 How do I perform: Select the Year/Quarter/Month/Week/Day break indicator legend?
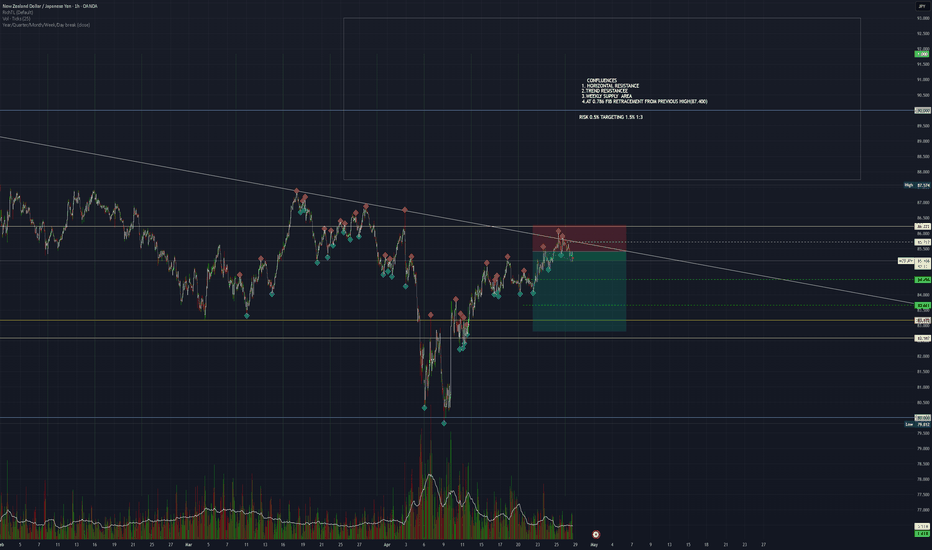(46, 25)
